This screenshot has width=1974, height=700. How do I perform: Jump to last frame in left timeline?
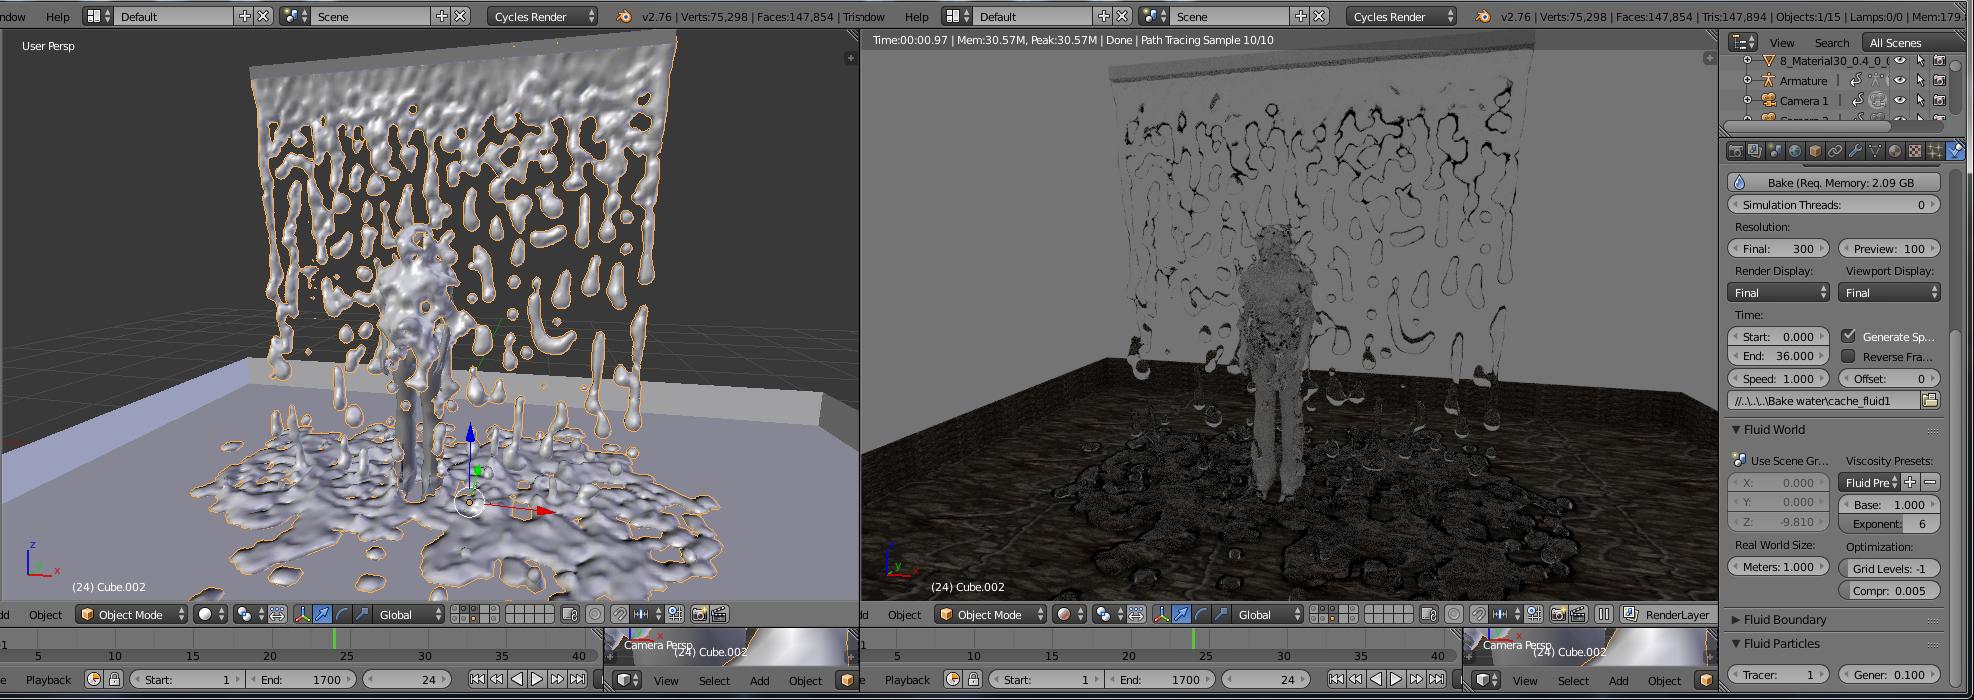click(577, 679)
